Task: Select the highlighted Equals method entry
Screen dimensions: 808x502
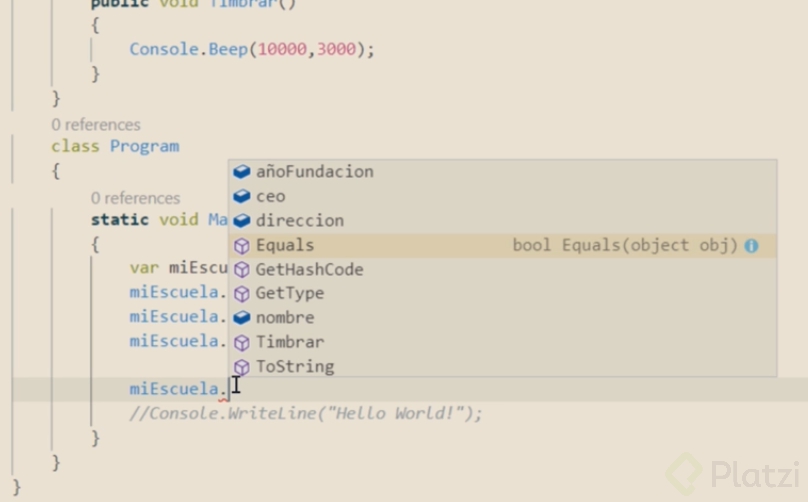Action: coord(502,245)
